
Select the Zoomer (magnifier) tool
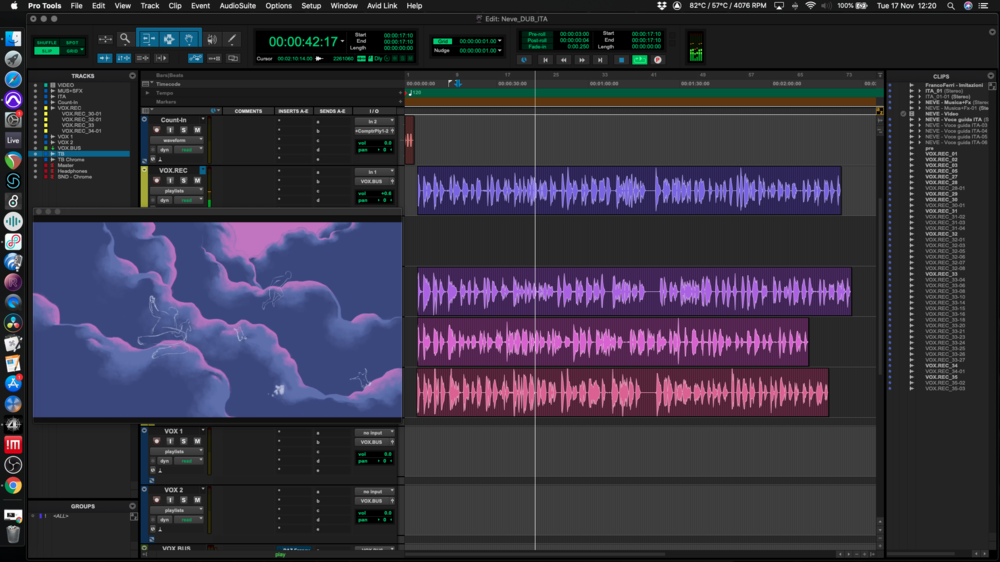click(125, 39)
